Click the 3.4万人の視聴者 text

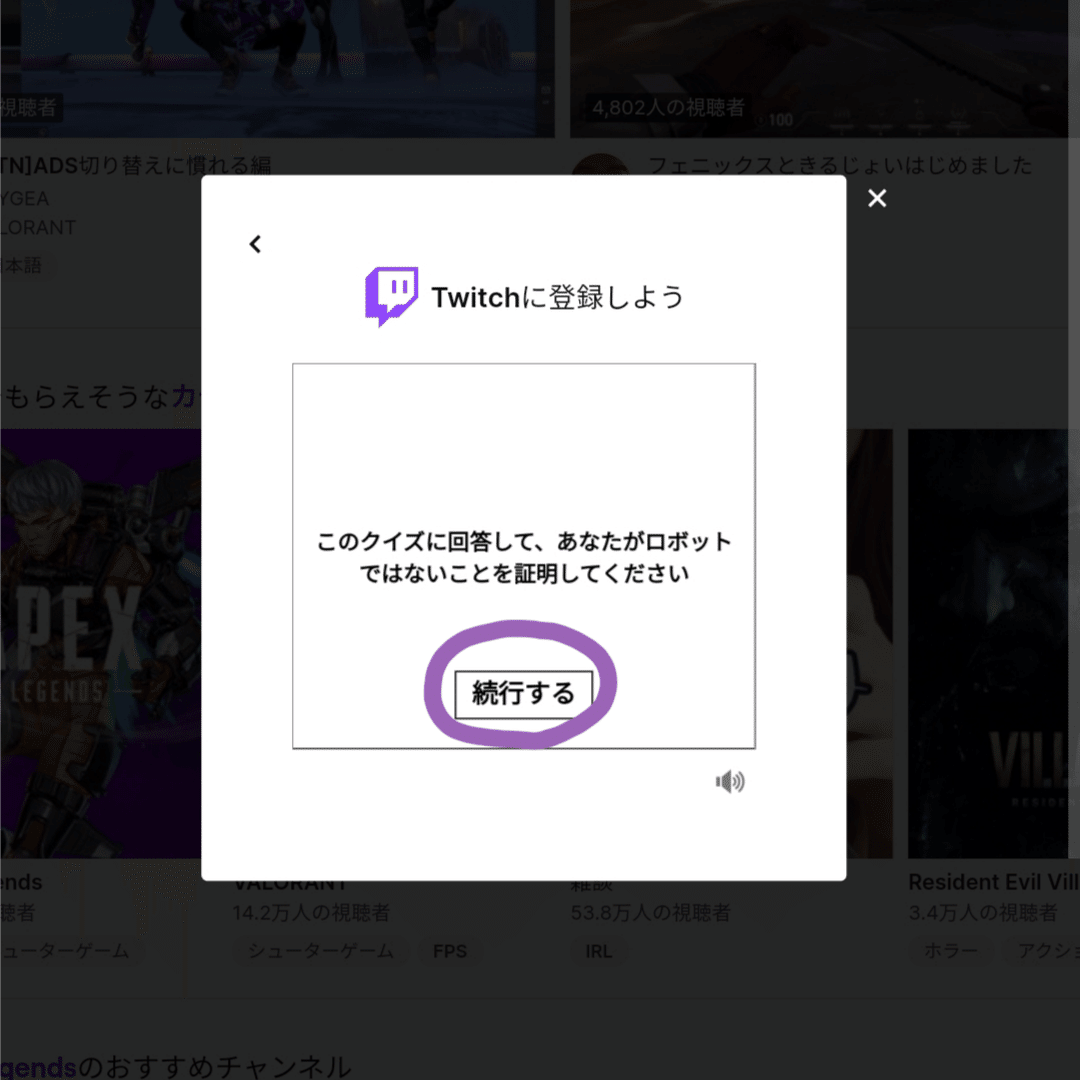tap(982, 913)
